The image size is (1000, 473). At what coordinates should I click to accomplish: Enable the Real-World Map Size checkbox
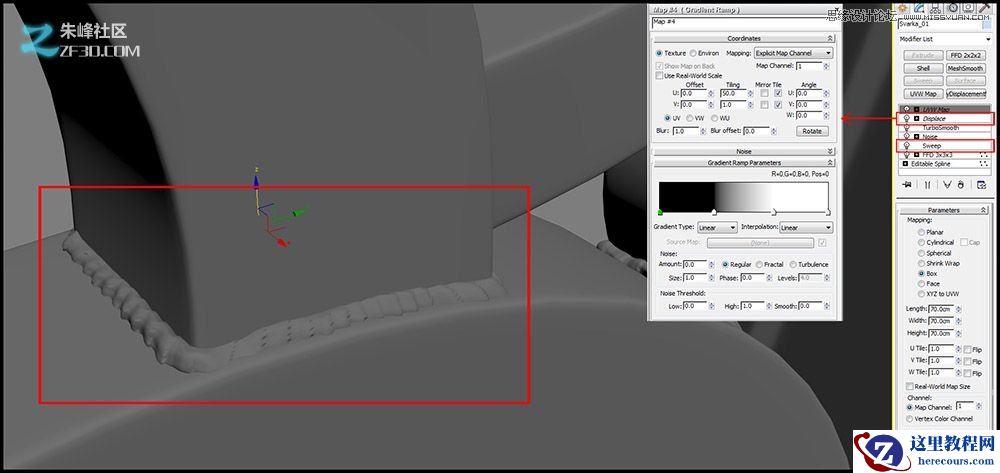[x=909, y=386]
